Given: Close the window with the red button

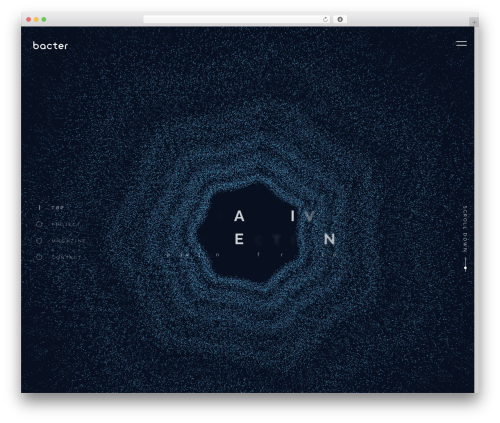Looking at the screenshot, I should [29, 19].
